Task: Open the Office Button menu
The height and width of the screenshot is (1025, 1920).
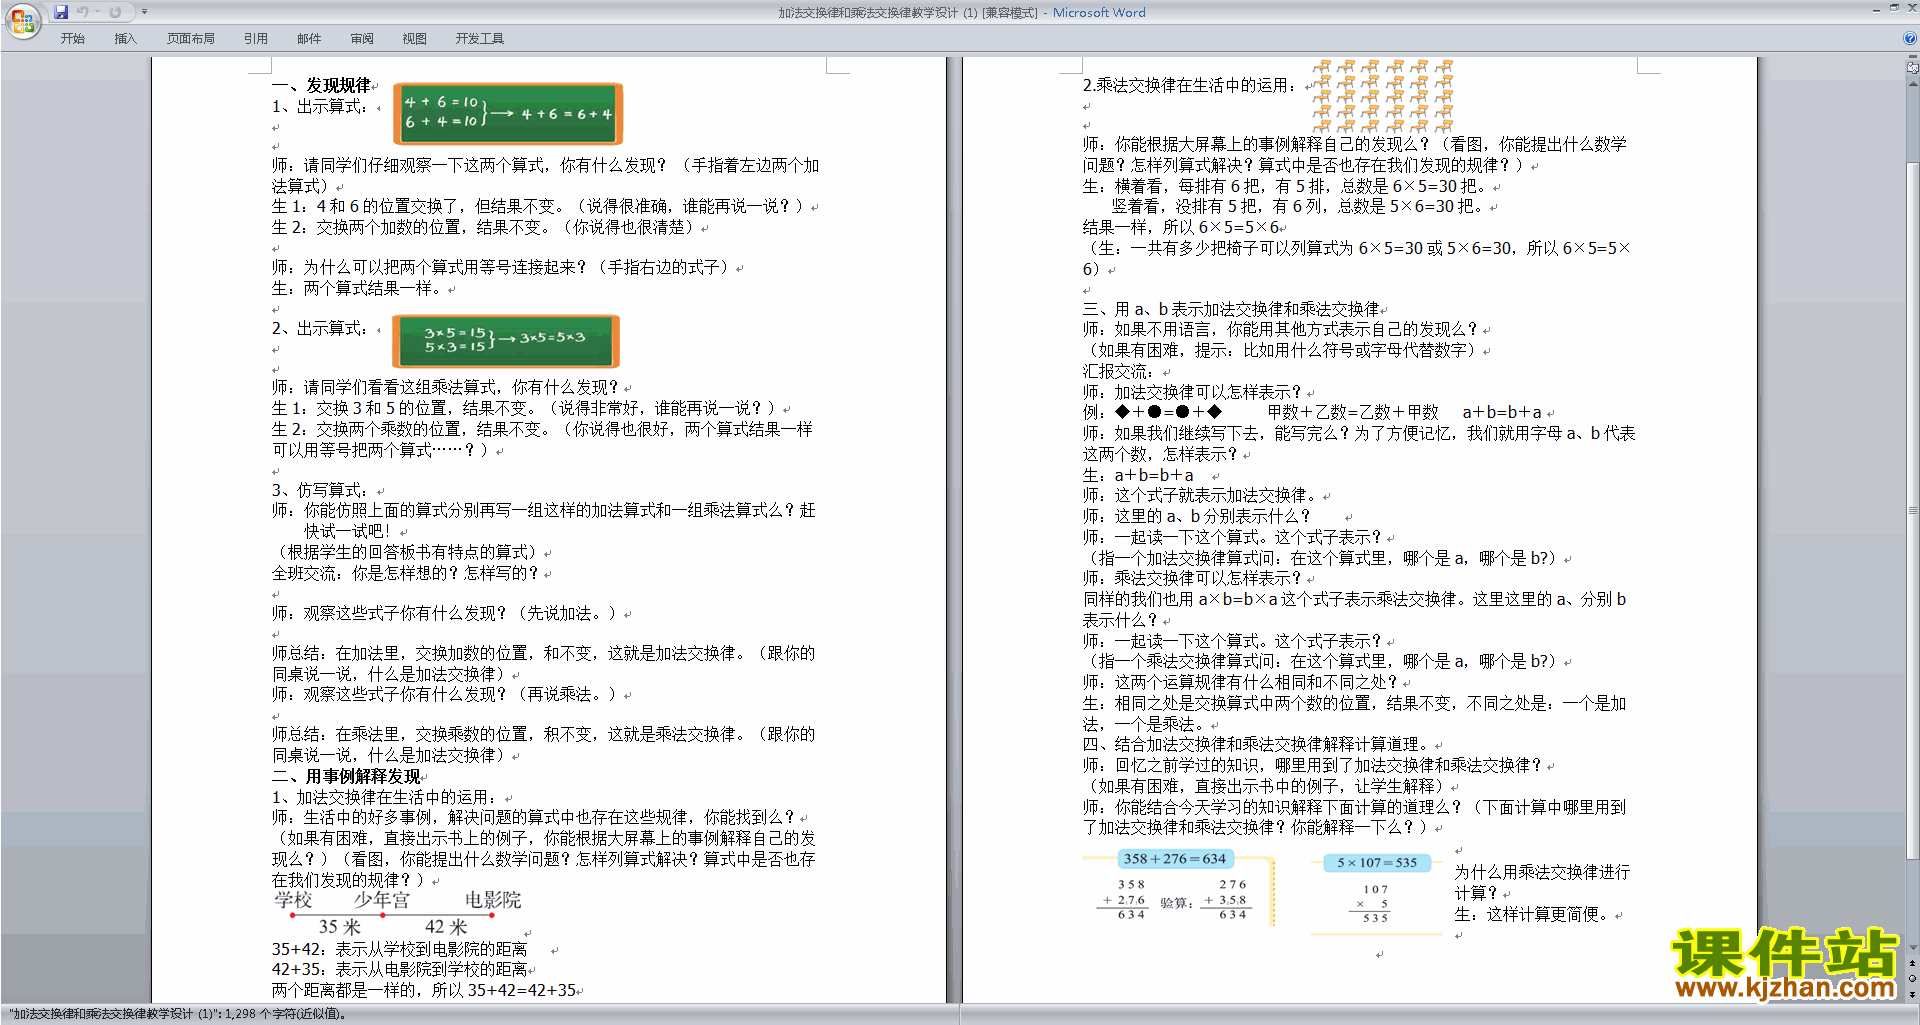Action: tap(22, 20)
